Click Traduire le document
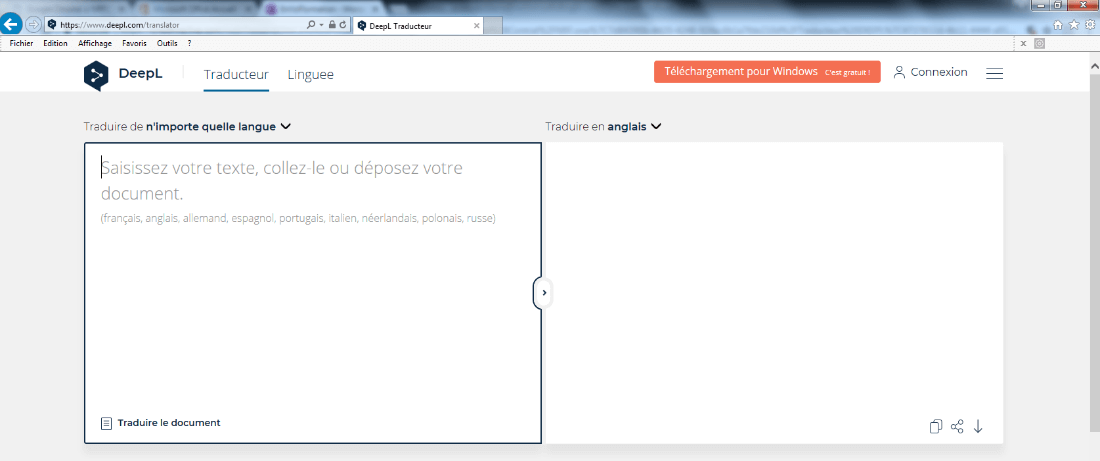The height and width of the screenshot is (461, 1100). [x=168, y=422]
